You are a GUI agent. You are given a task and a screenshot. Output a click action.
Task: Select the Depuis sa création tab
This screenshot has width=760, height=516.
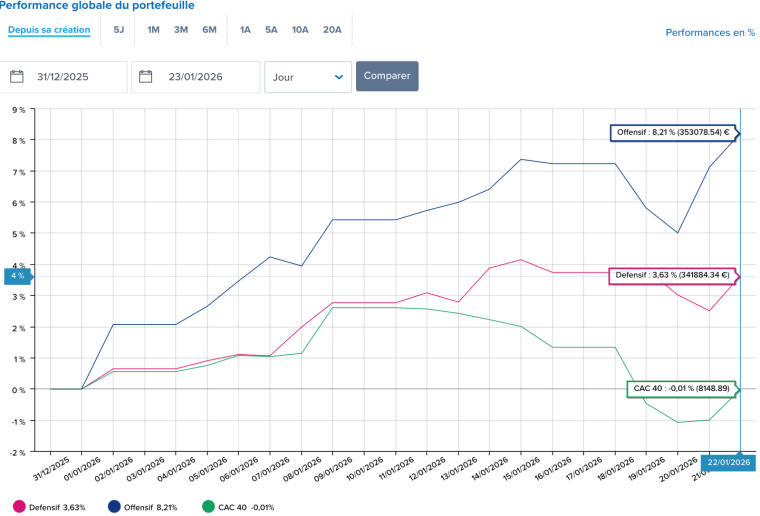point(49,30)
